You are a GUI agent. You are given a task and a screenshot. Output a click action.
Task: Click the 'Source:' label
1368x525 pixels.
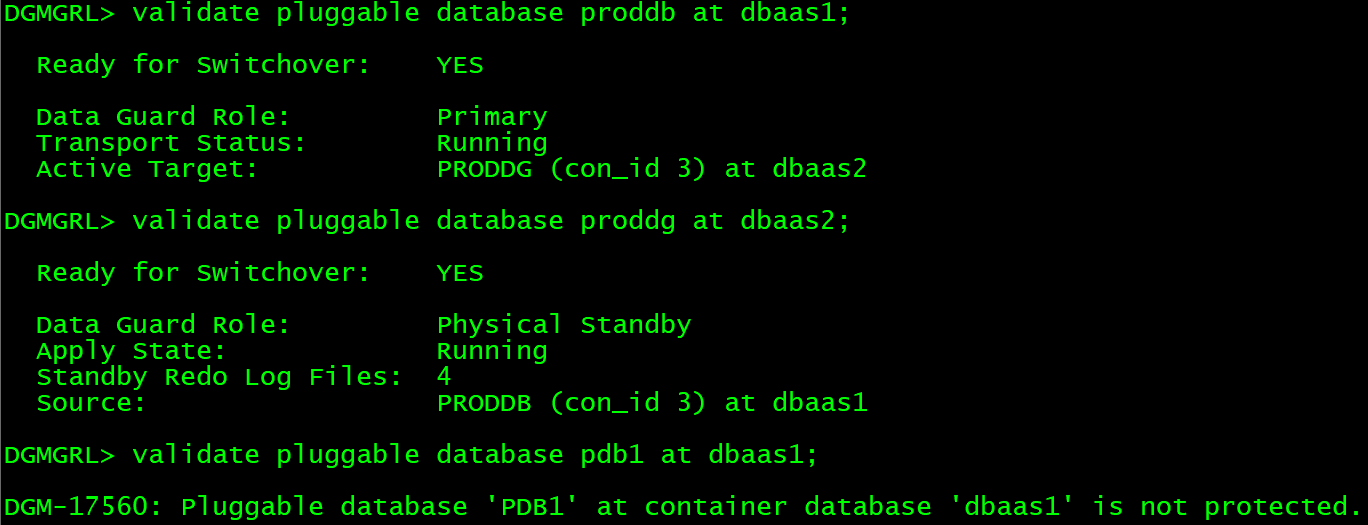click(x=91, y=404)
